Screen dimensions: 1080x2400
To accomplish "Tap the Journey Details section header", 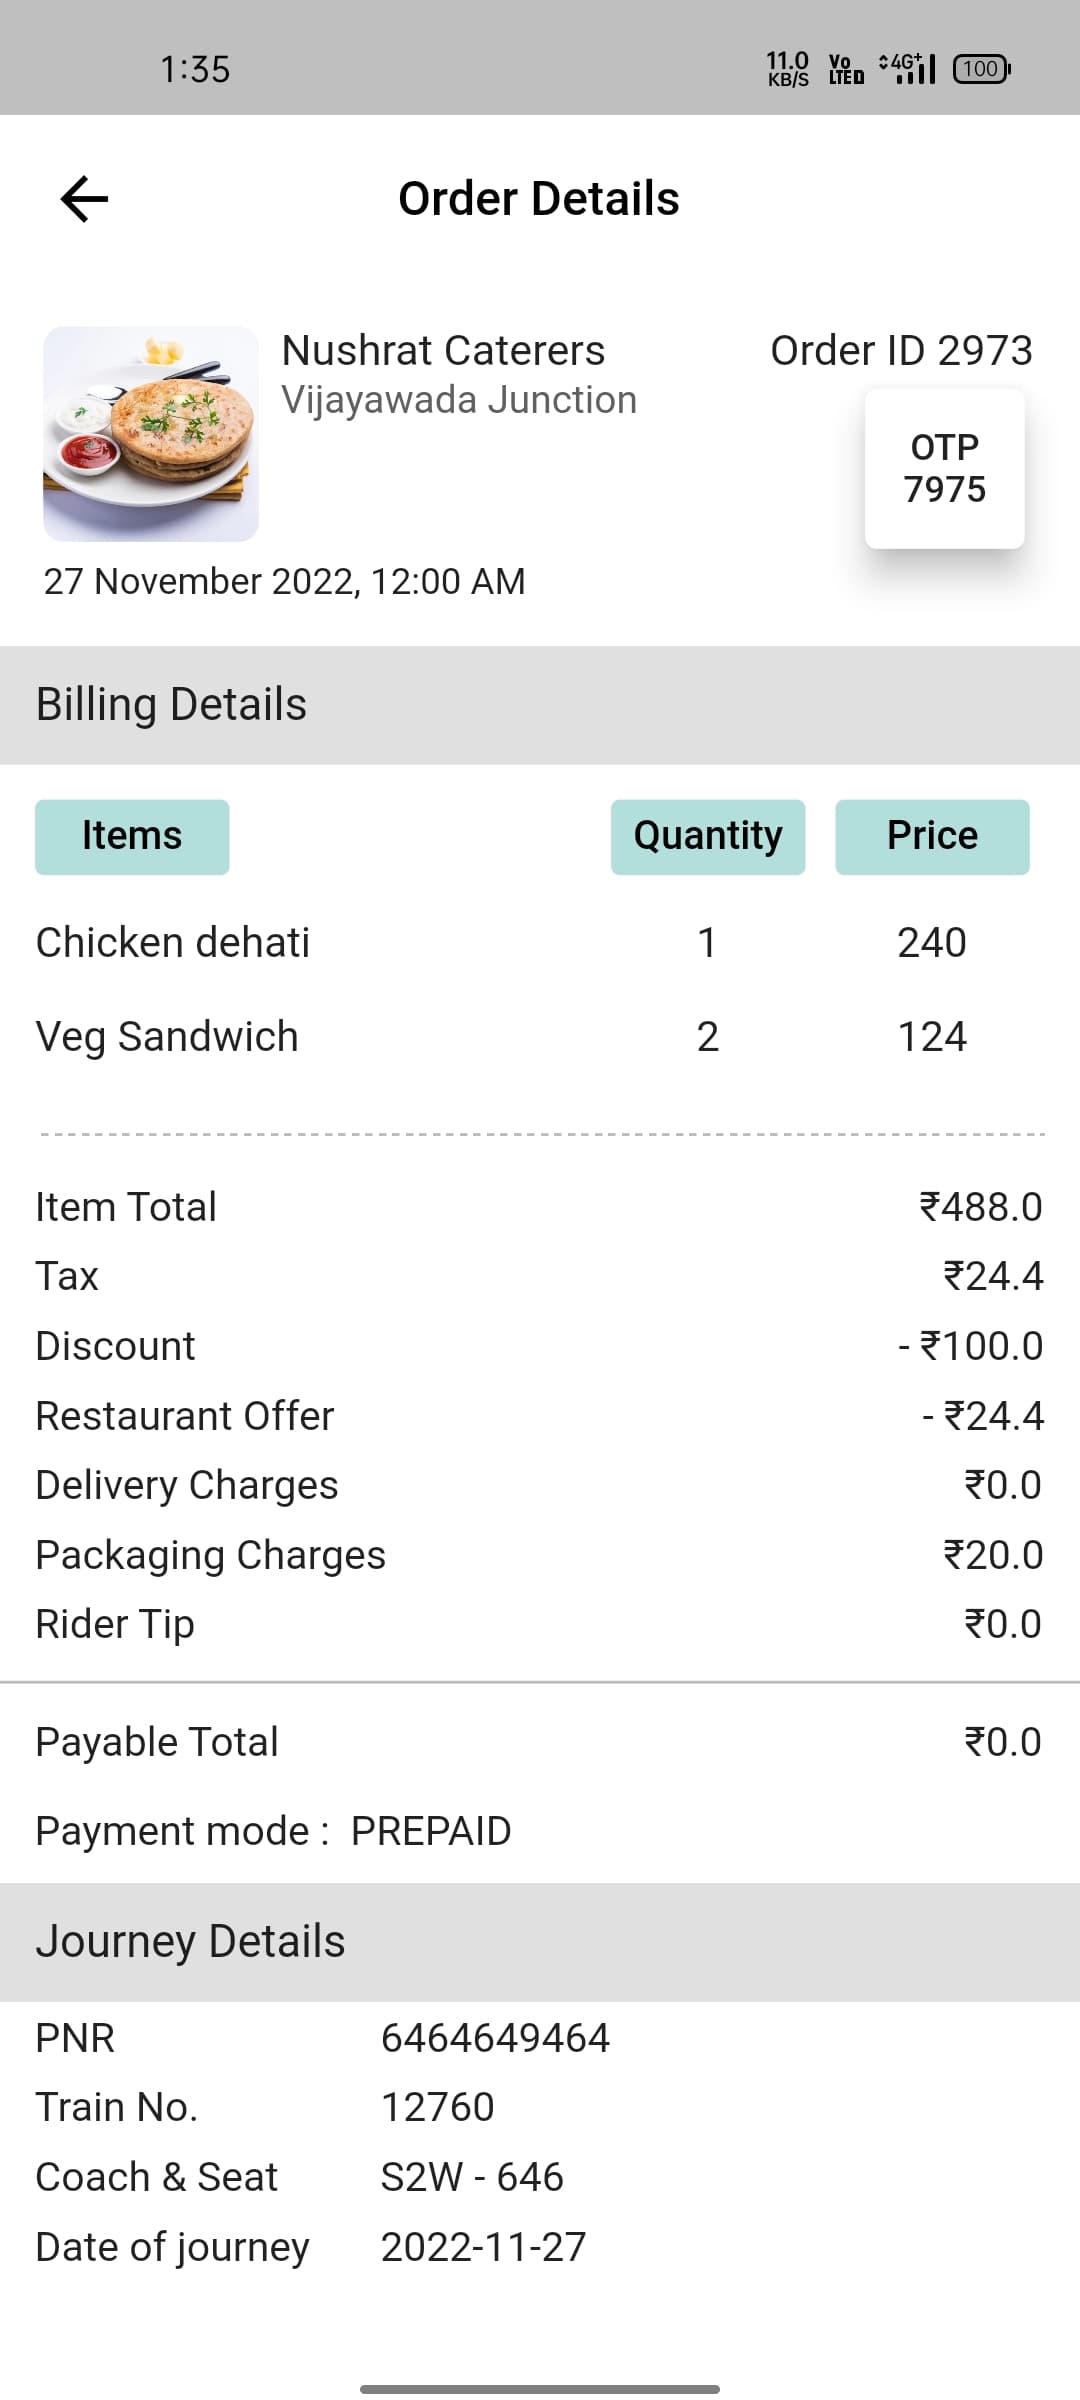I will pyautogui.click(x=540, y=1942).
